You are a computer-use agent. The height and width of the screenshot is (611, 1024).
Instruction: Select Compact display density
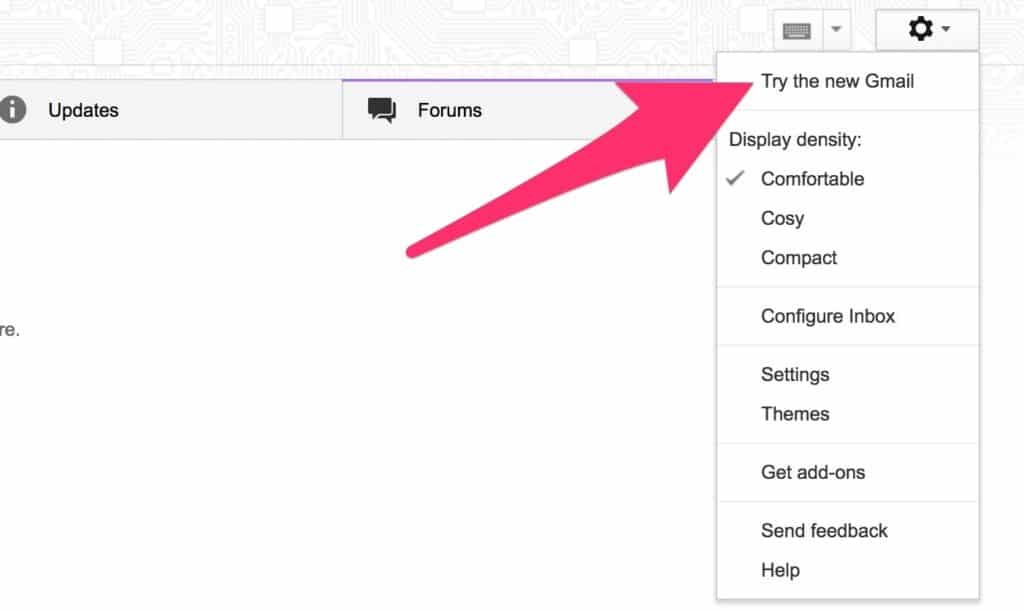click(798, 257)
